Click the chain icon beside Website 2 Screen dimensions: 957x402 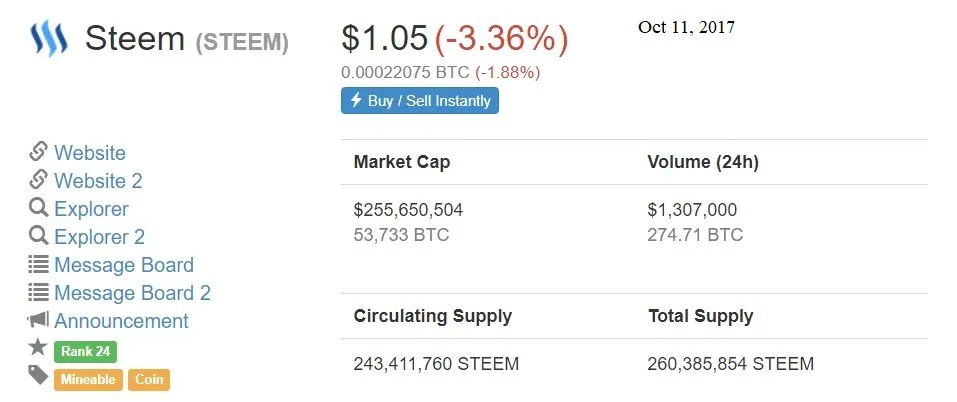[38, 180]
